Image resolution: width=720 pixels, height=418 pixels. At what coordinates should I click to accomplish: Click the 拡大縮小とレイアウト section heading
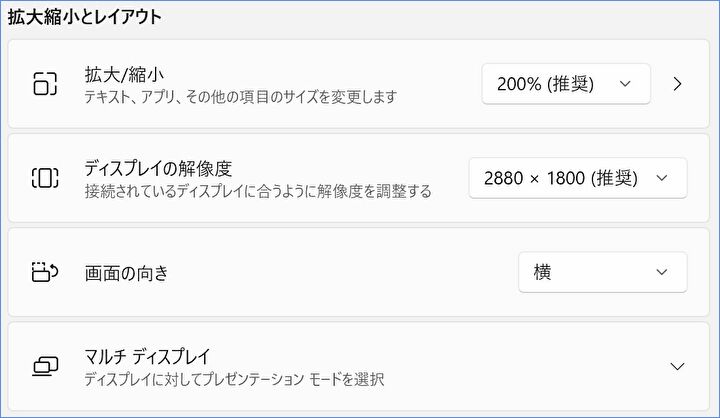85,17
